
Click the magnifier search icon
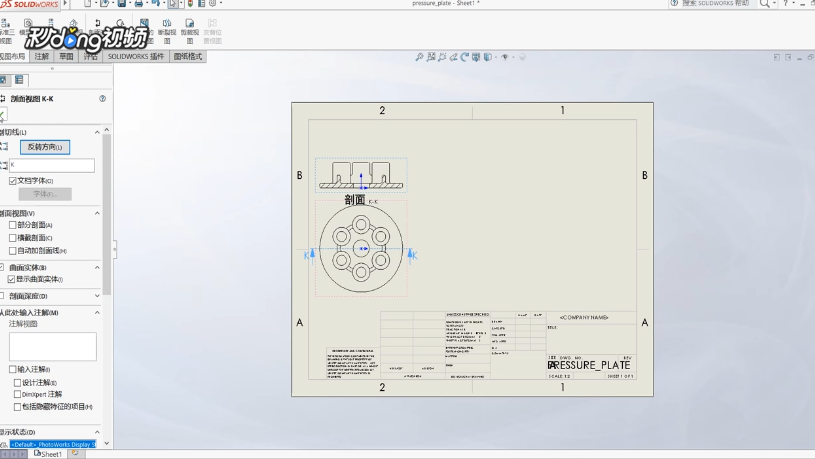(764, 4)
